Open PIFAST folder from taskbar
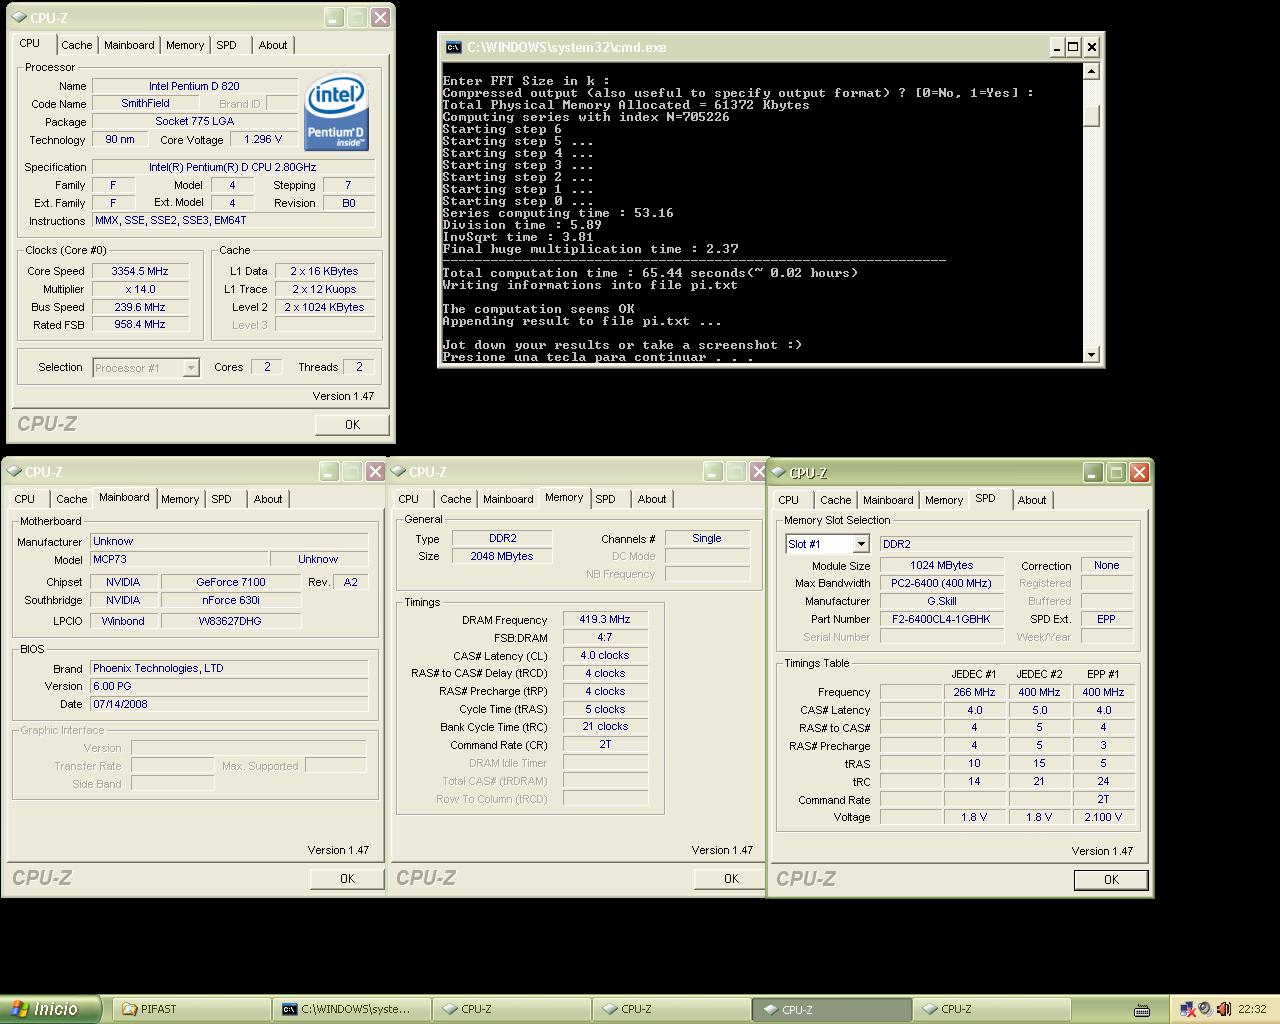The width and height of the screenshot is (1280, 1024). tap(190, 1009)
